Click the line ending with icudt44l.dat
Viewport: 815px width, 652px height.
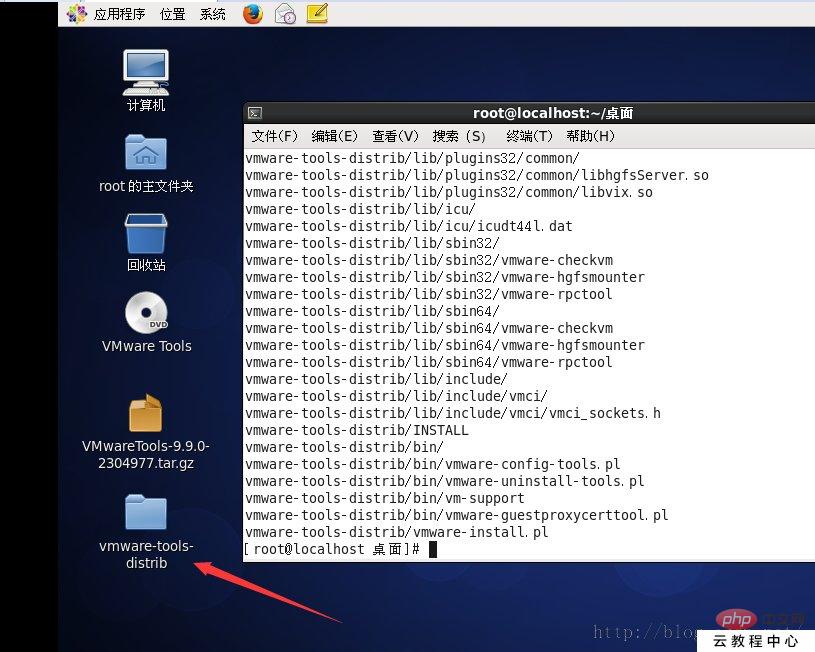[x=409, y=226]
